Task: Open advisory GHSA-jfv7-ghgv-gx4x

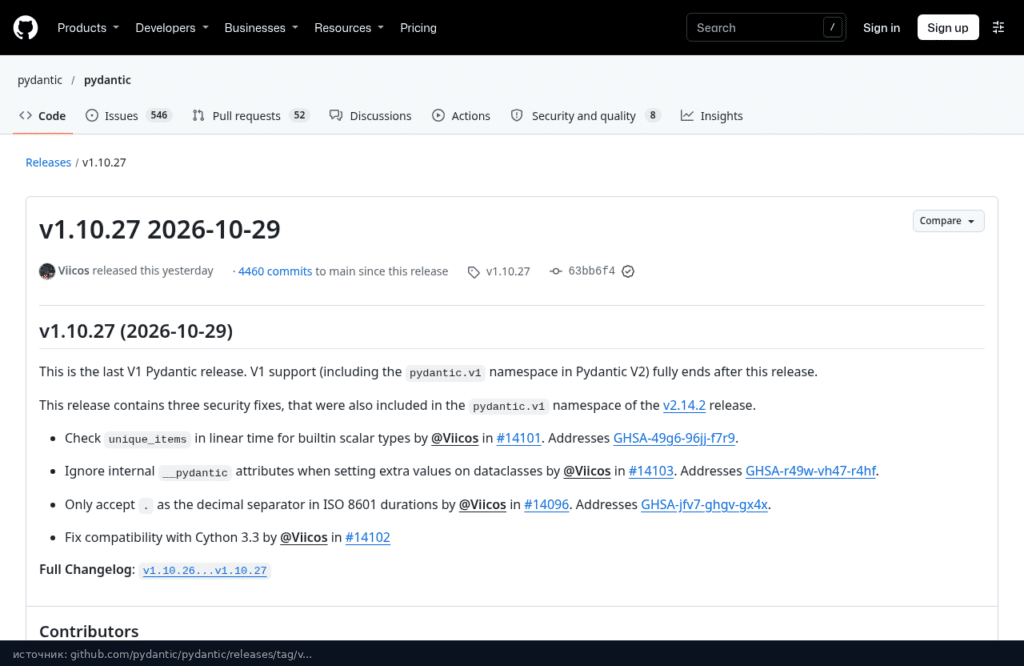Action: coord(704,504)
